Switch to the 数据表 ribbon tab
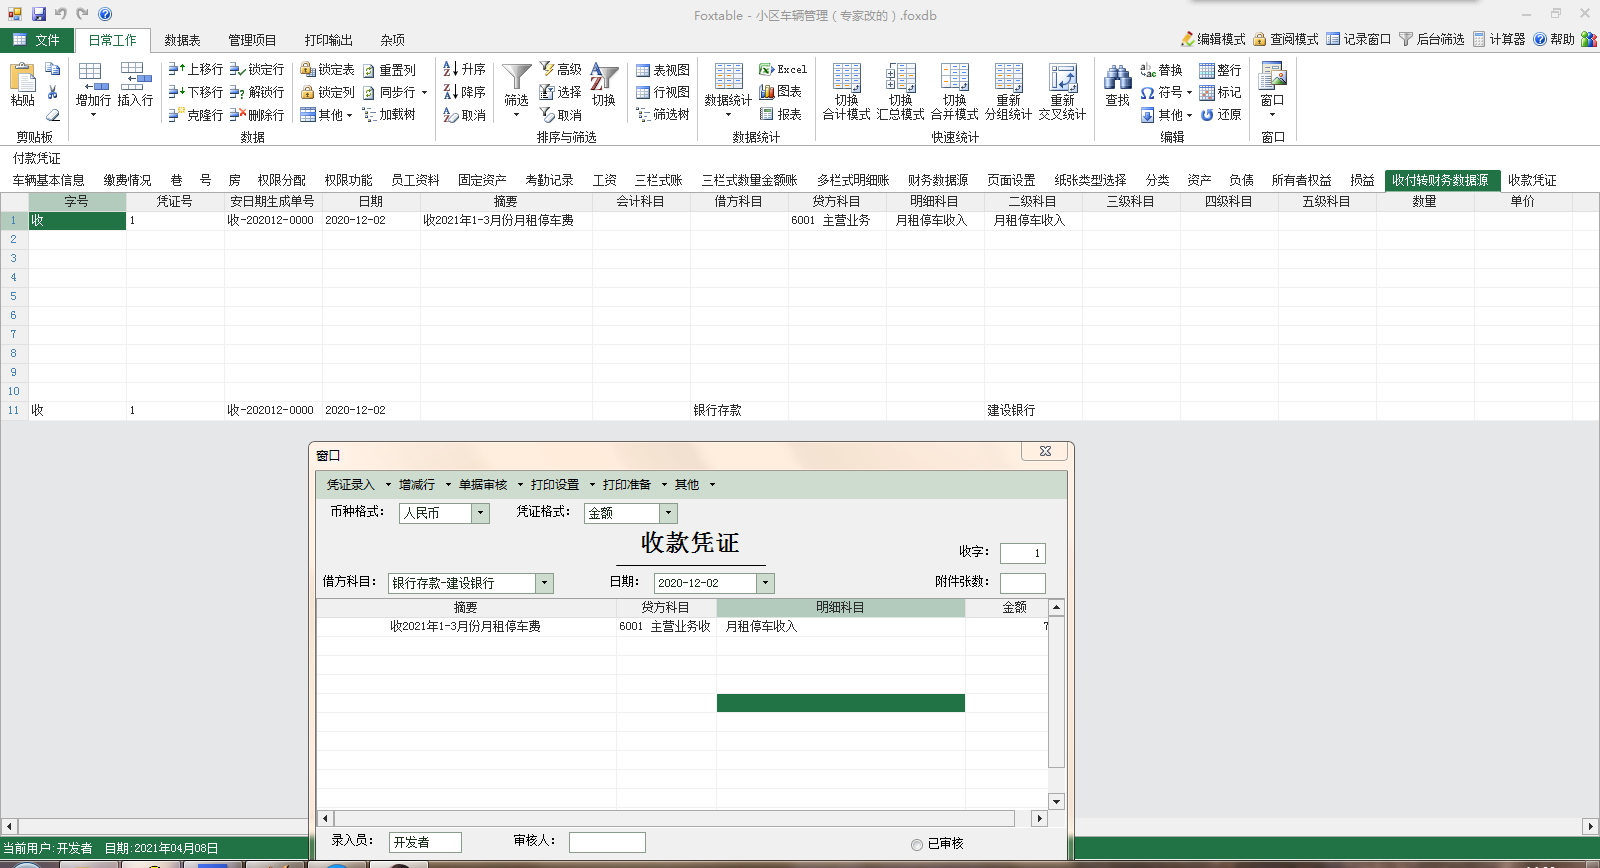The width and height of the screenshot is (1600, 868). tap(182, 40)
